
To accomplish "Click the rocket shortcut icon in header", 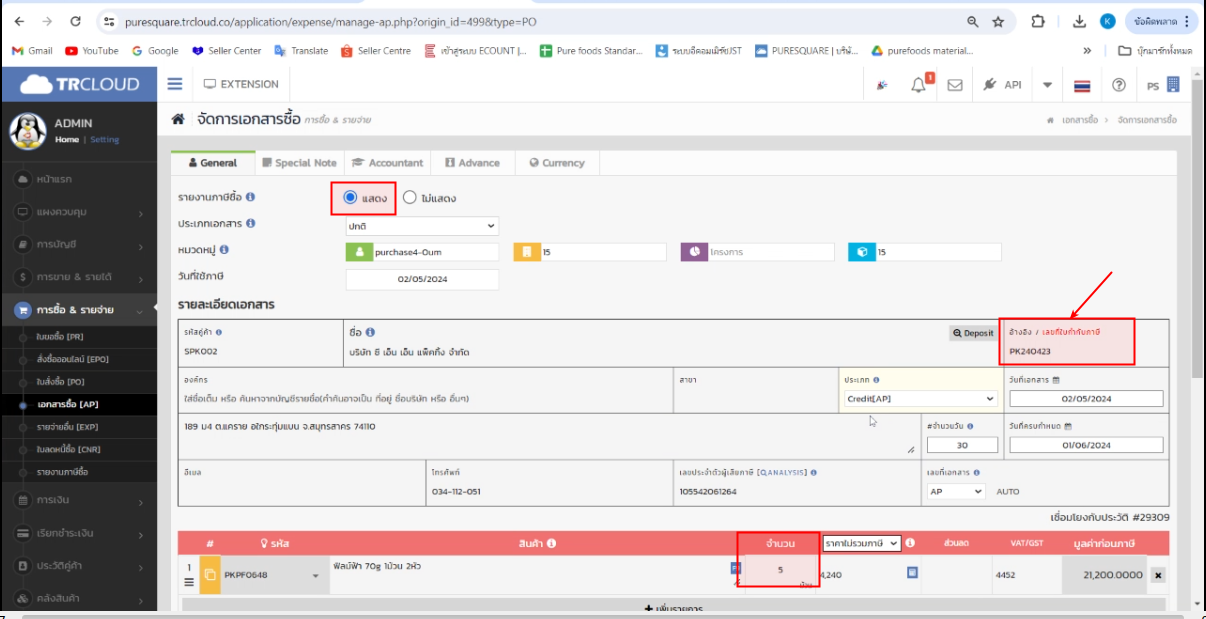I will 882,85.
